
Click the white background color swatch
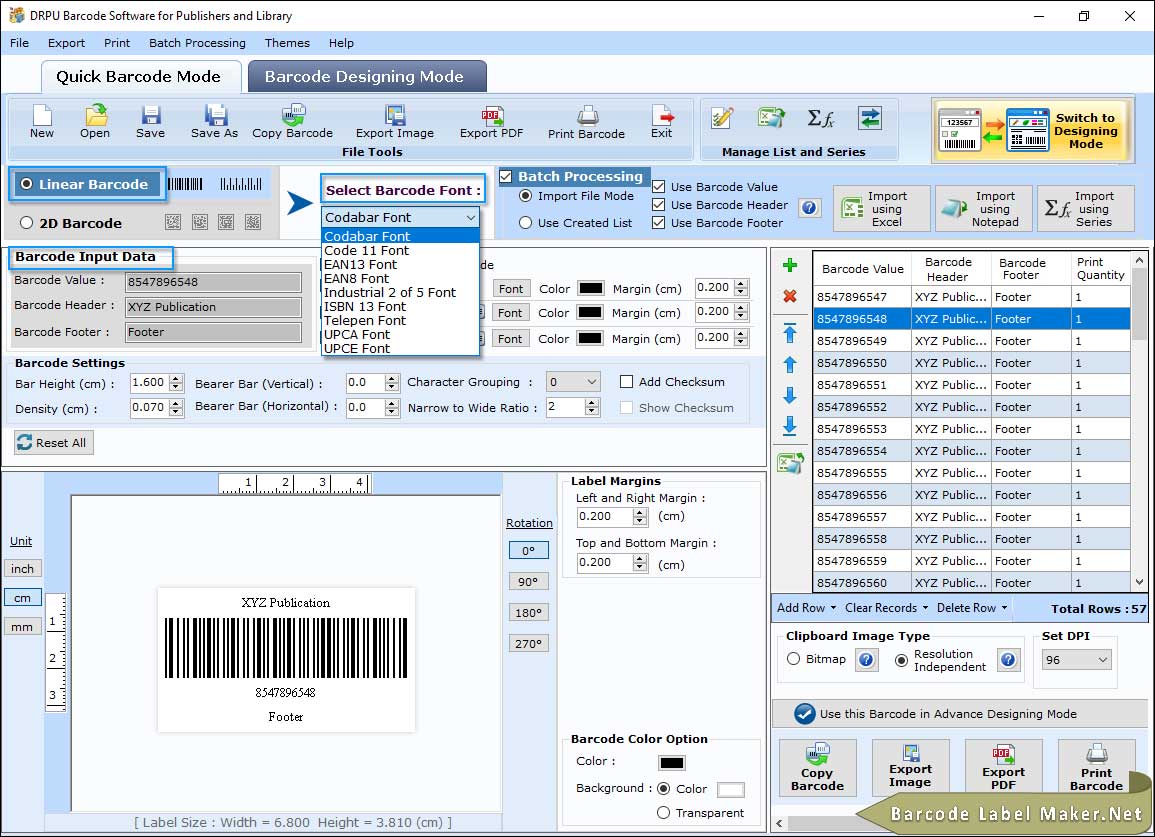pos(731,789)
